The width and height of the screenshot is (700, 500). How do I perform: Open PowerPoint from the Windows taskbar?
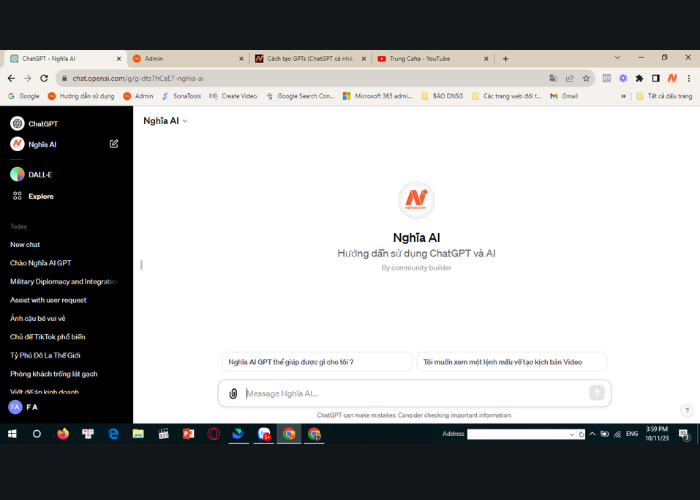187,434
